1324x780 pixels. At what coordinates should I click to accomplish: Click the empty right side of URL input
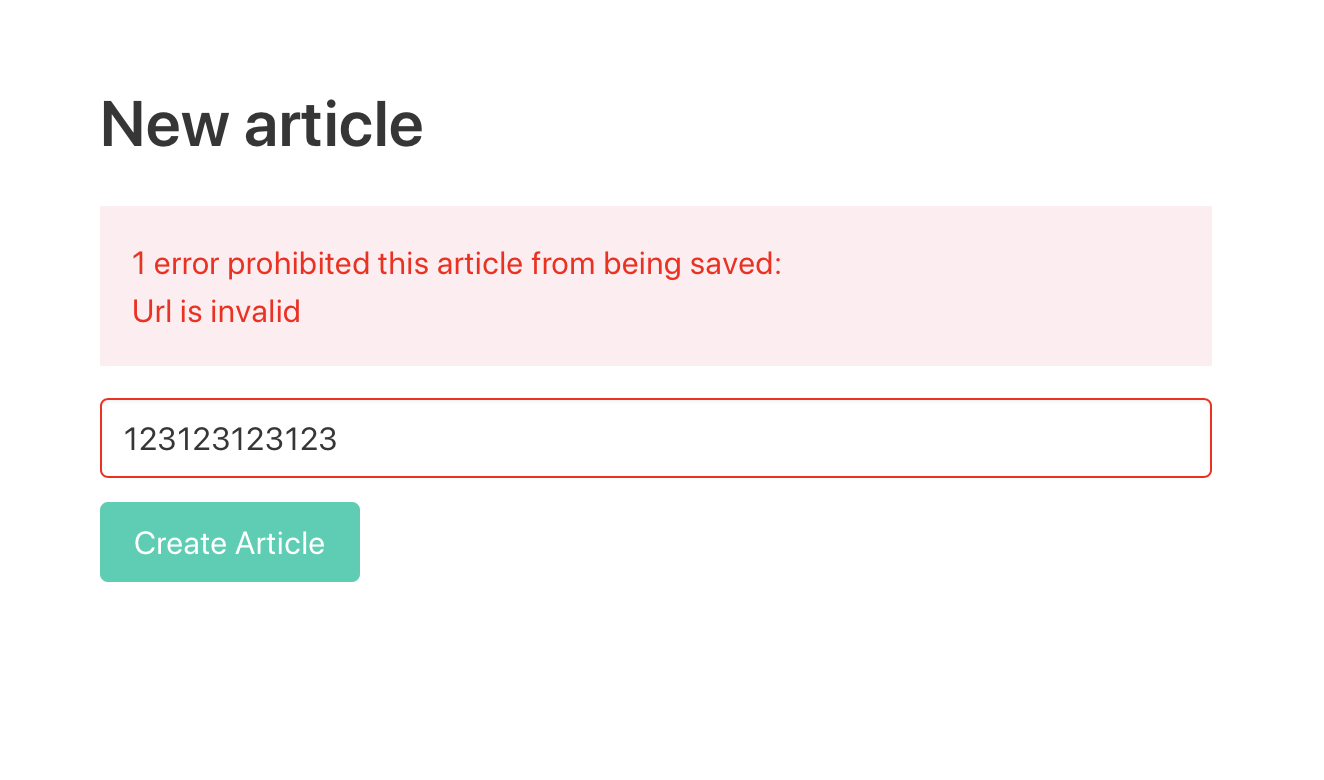(x=900, y=438)
